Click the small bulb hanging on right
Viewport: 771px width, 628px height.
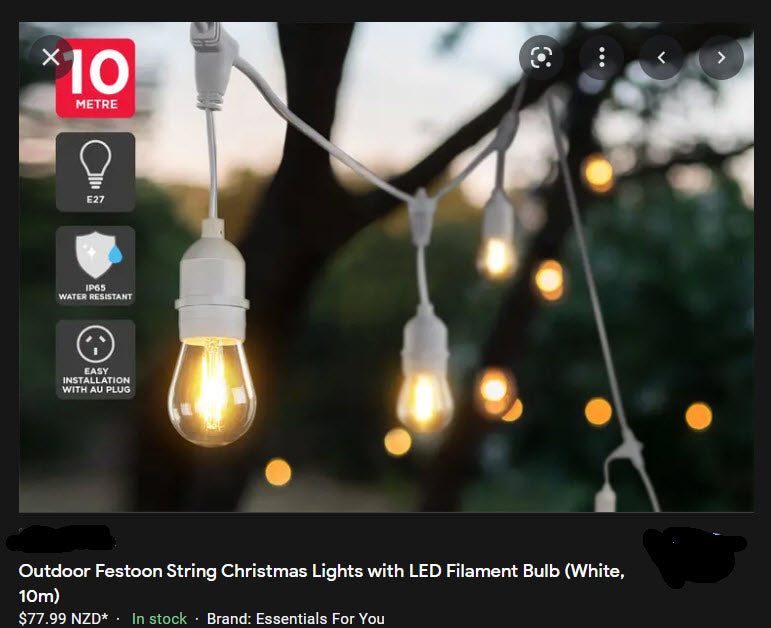click(x=497, y=258)
